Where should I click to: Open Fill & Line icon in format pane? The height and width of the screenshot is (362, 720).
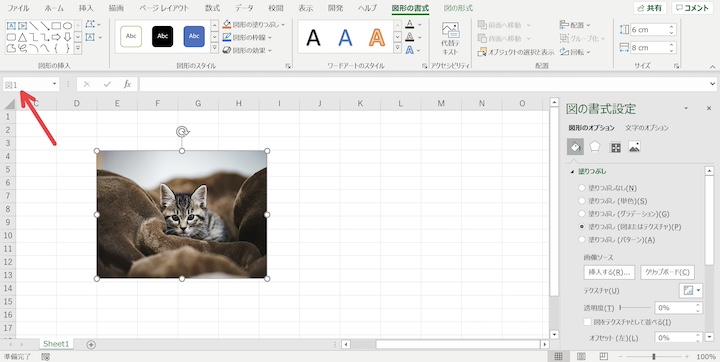pyautogui.click(x=575, y=147)
